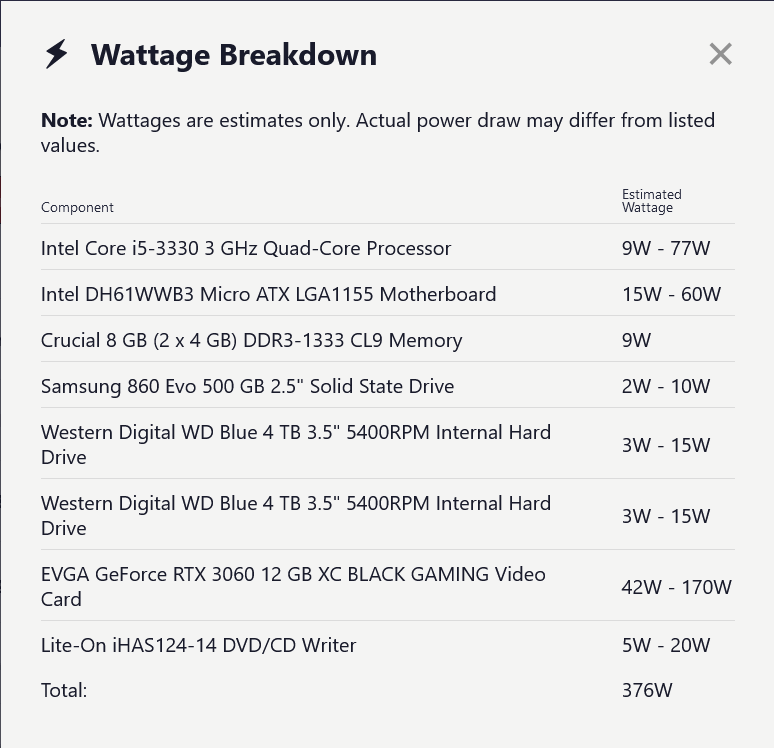Select the Intel Core i5-3330 processor row
This screenshot has height=748, width=774.
tap(246, 248)
